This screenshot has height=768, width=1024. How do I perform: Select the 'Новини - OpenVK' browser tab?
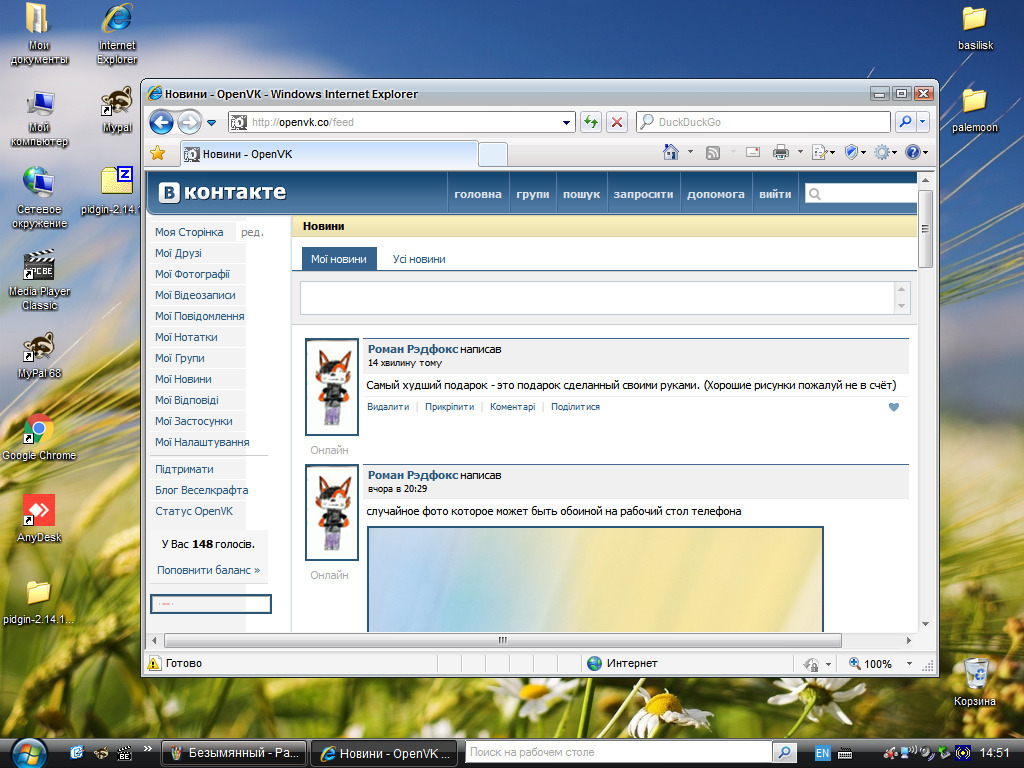tap(330, 154)
